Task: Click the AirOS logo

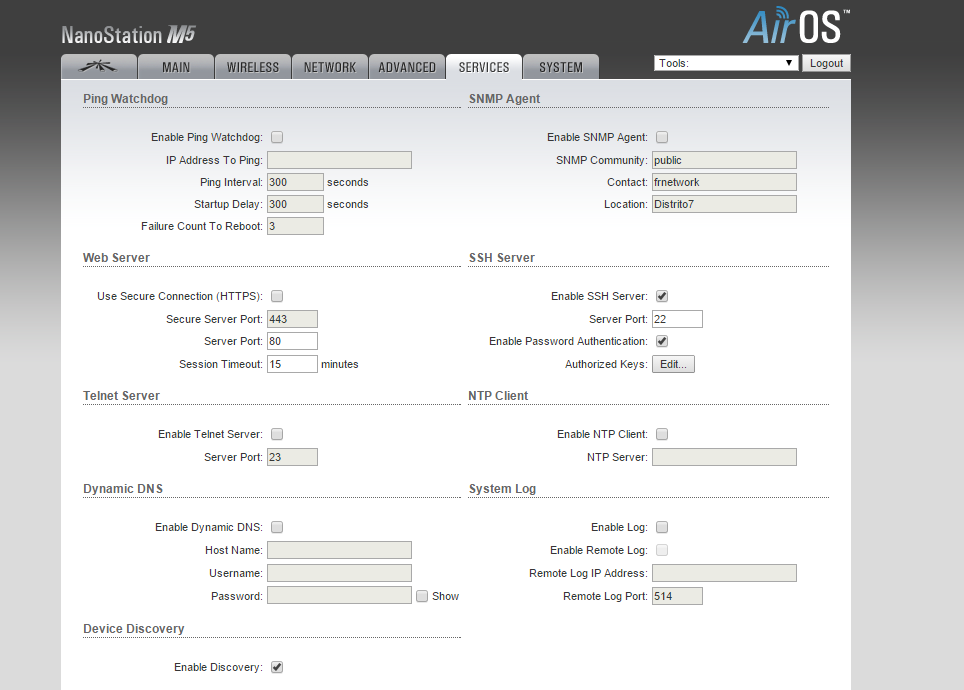Action: click(796, 27)
